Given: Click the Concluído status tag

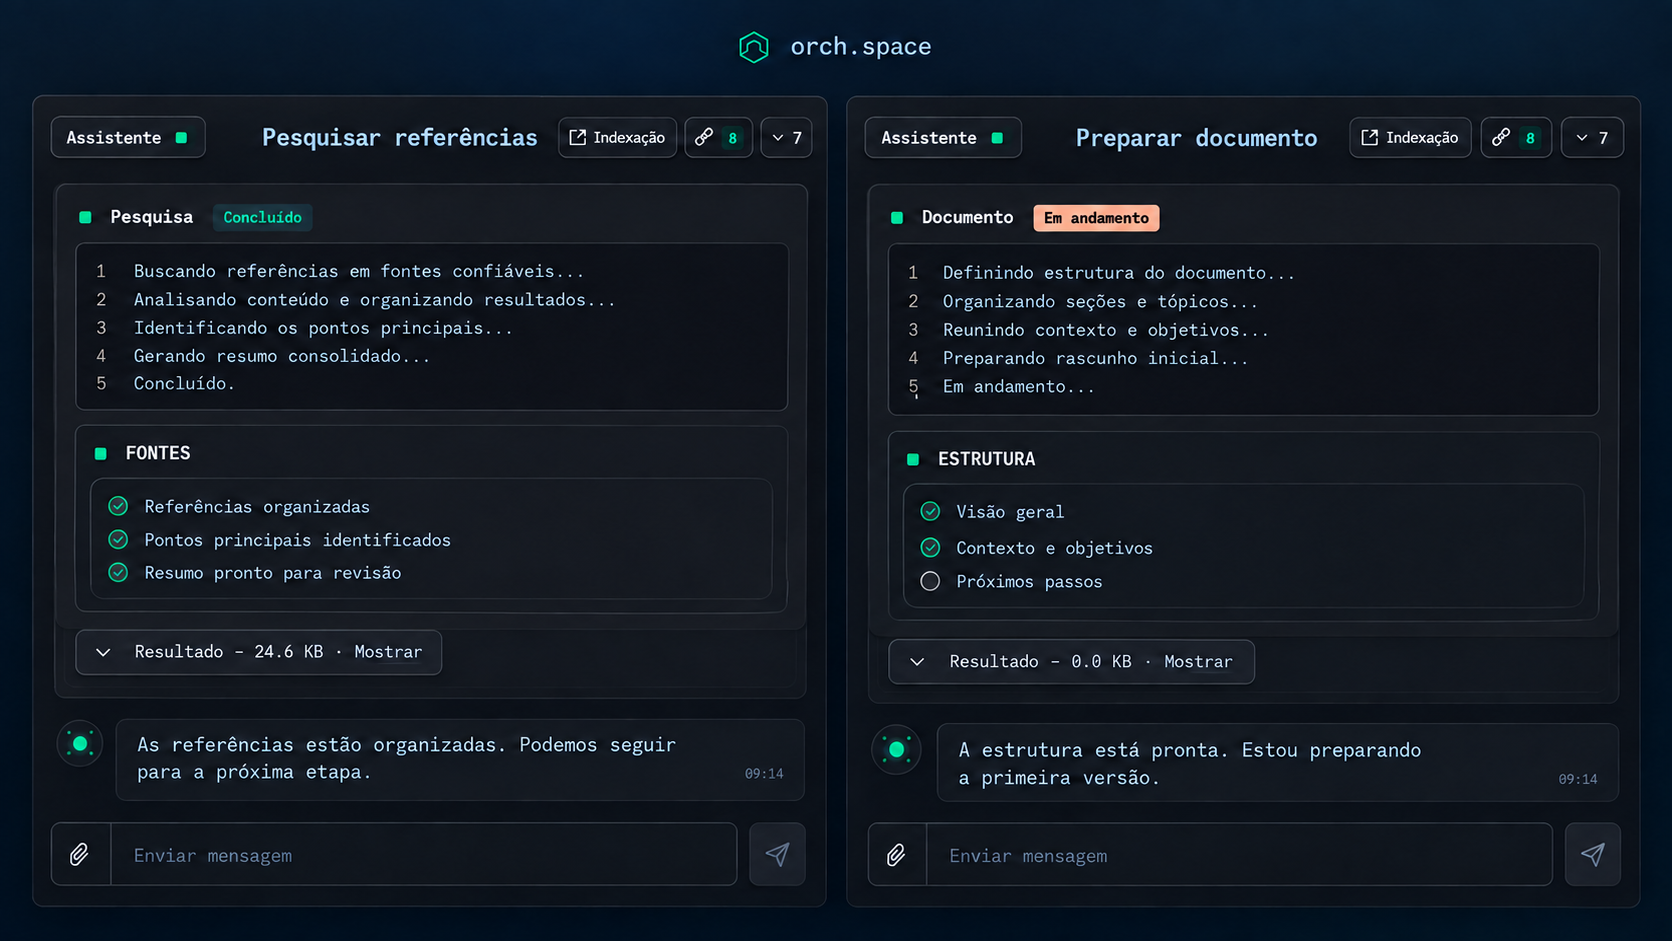Looking at the screenshot, I should click(x=262, y=217).
